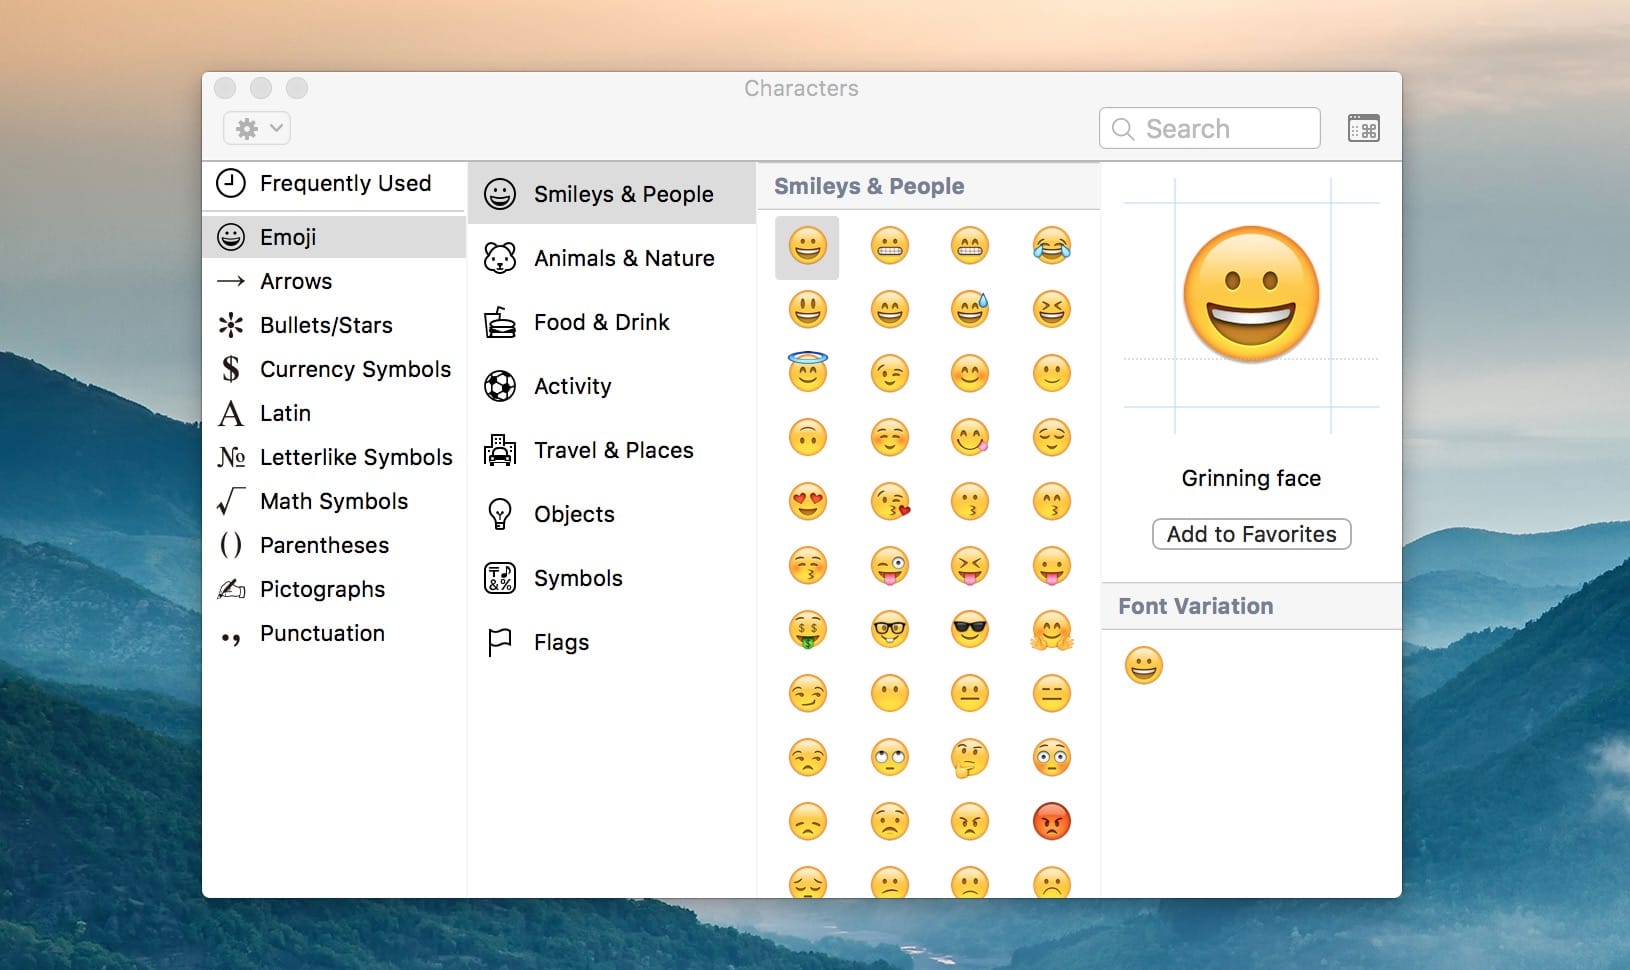Viewport: 1630px width, 970px height.
Task: Select the heart eyes emoji
Action: (809, 501)
